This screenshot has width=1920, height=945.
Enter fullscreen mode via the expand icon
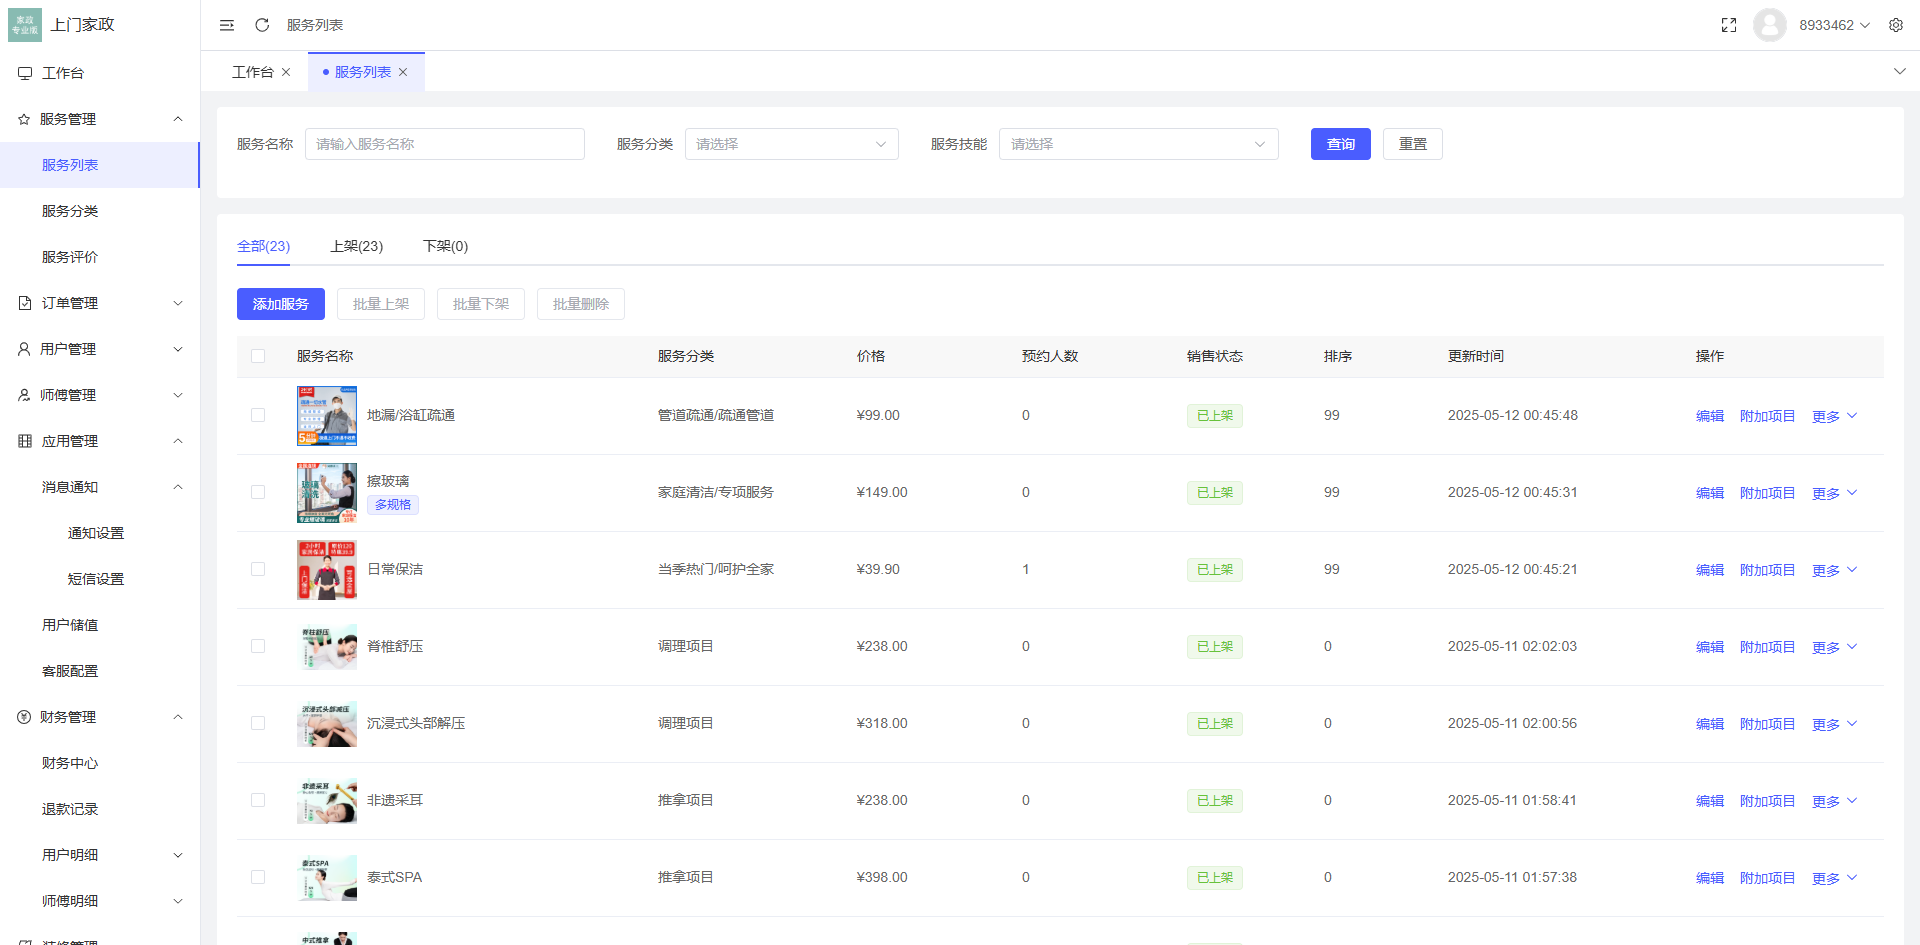click(x=1729, y=24)
